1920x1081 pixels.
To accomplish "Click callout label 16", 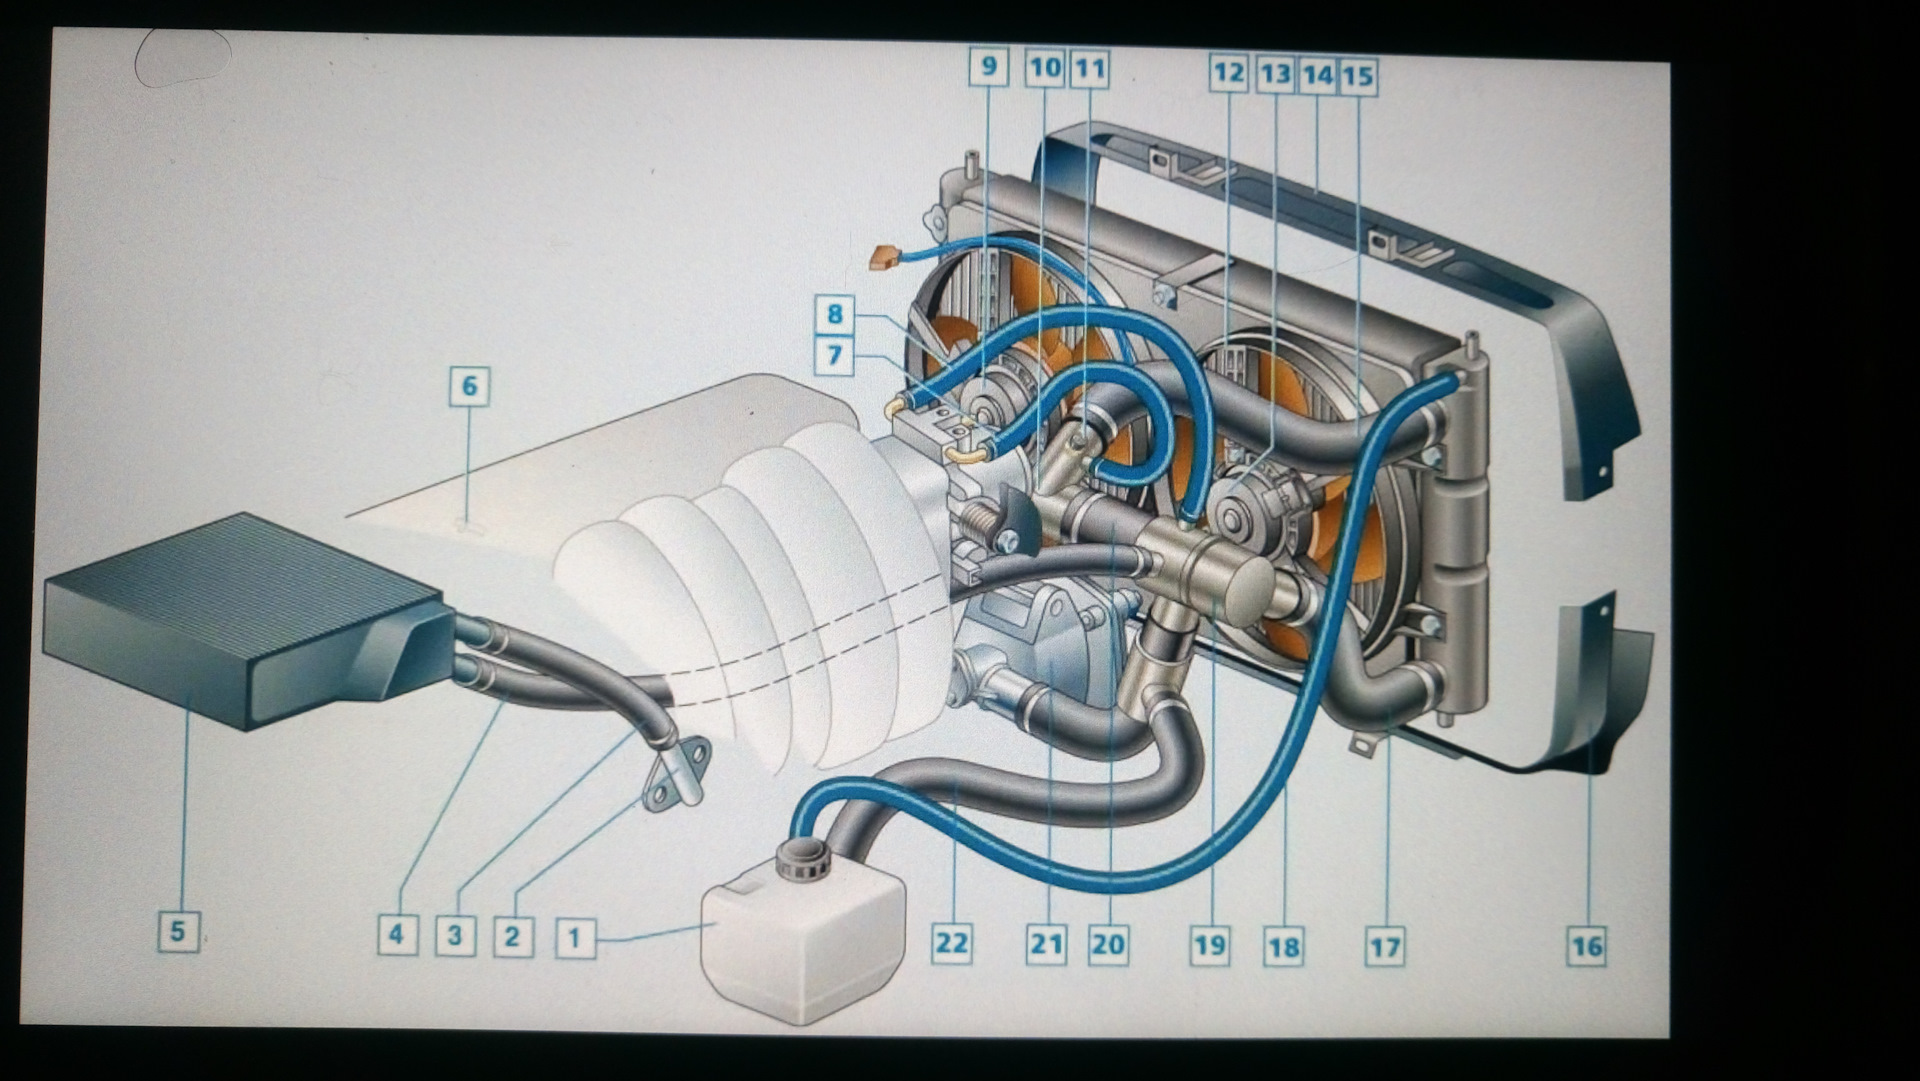I will point(1586,946).
